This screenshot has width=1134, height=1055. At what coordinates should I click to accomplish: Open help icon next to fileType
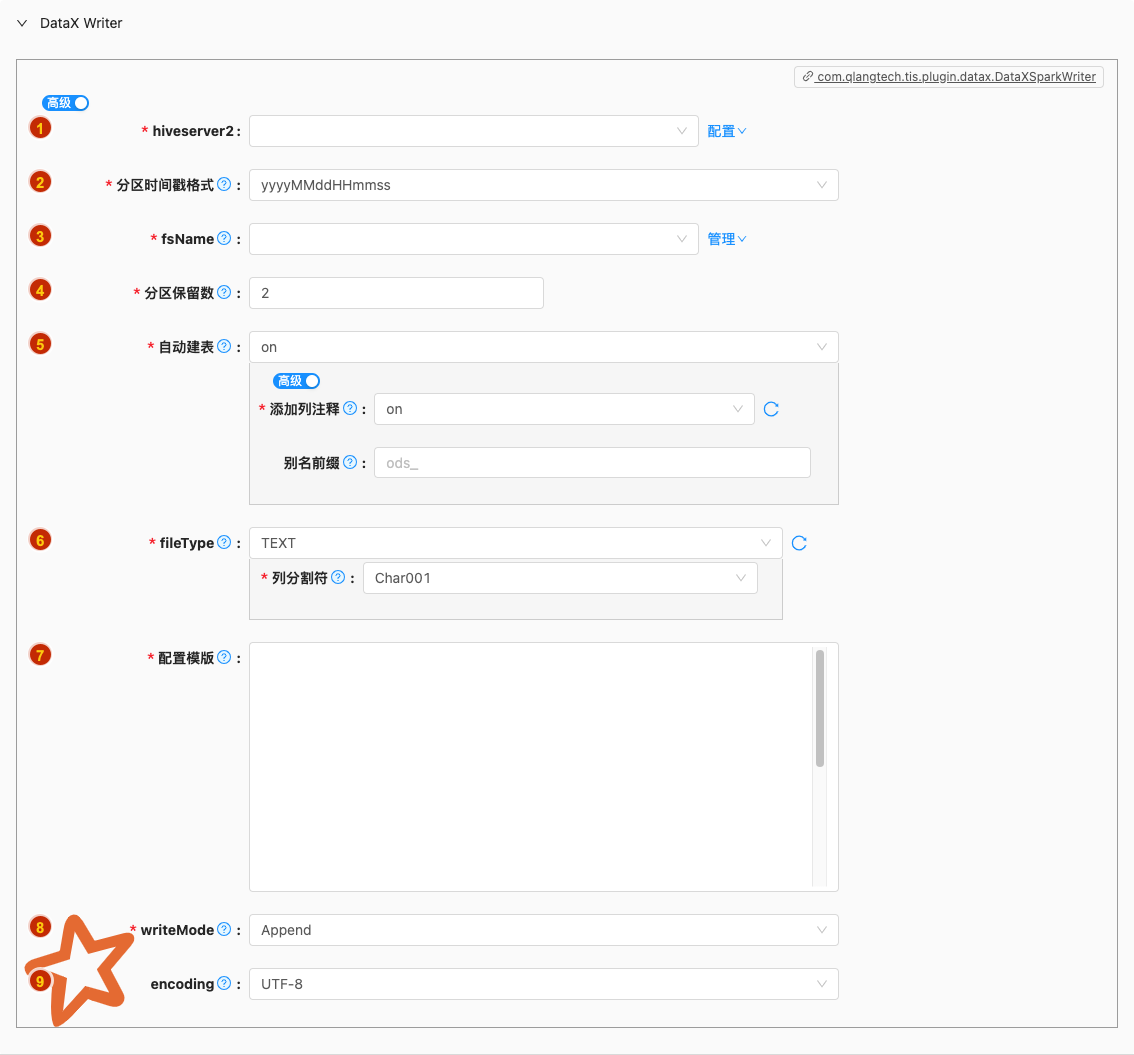(x=224, y=542)
